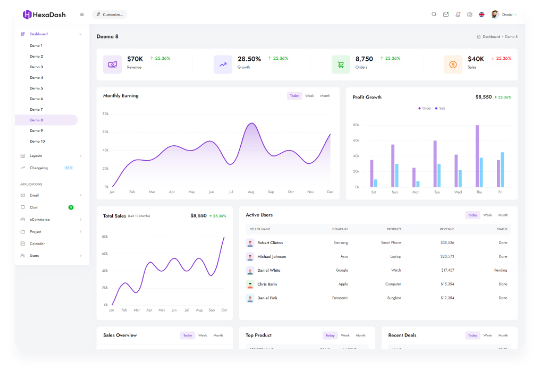Select Week tab in Sales Overview

pyautogui.click(x=202, y=335)
